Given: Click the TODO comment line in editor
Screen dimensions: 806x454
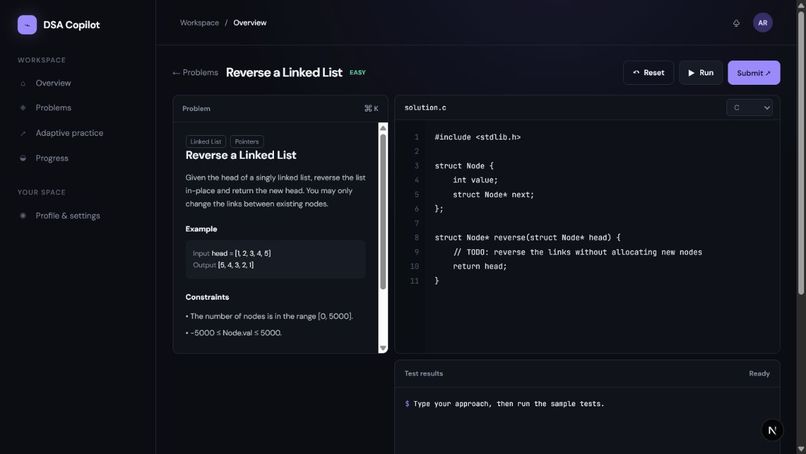Looking at the screenshot, I should coord(577,252).
